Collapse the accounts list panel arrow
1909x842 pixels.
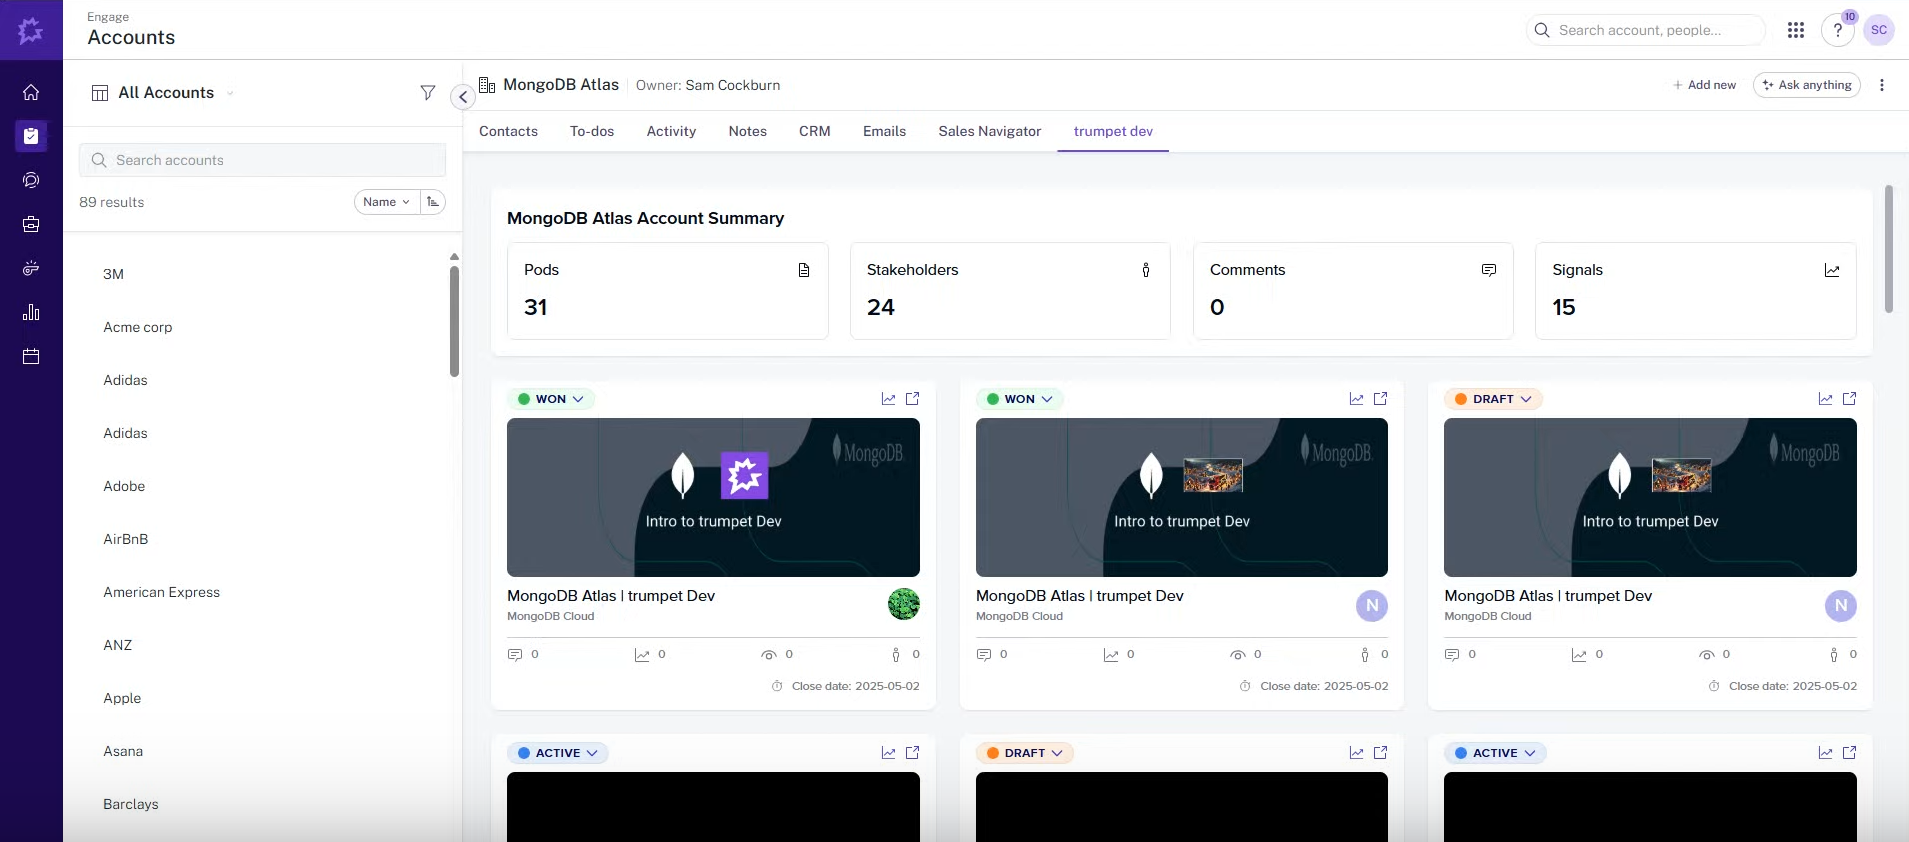463,97
